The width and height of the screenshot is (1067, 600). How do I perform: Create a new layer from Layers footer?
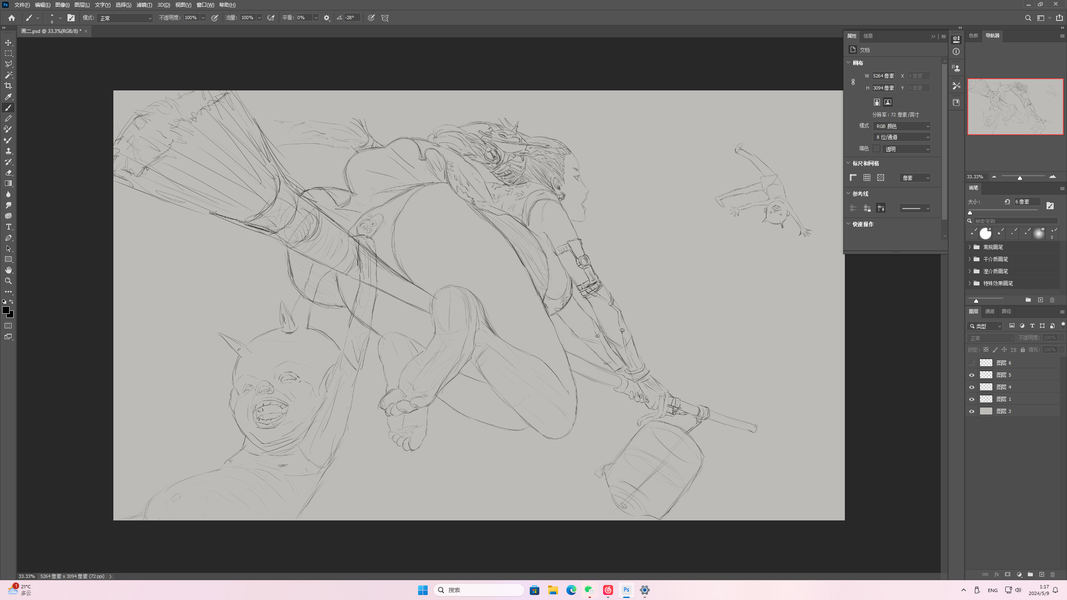click(x=1041, y=574)
